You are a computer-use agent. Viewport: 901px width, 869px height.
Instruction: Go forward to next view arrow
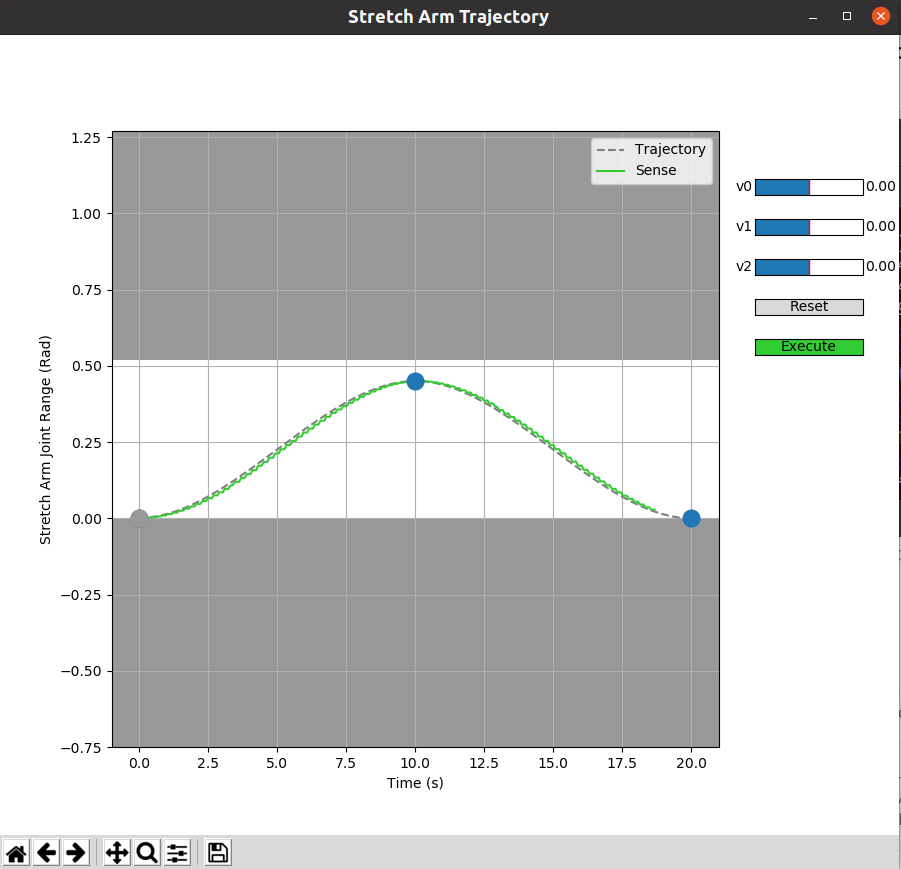coord(76,852)
